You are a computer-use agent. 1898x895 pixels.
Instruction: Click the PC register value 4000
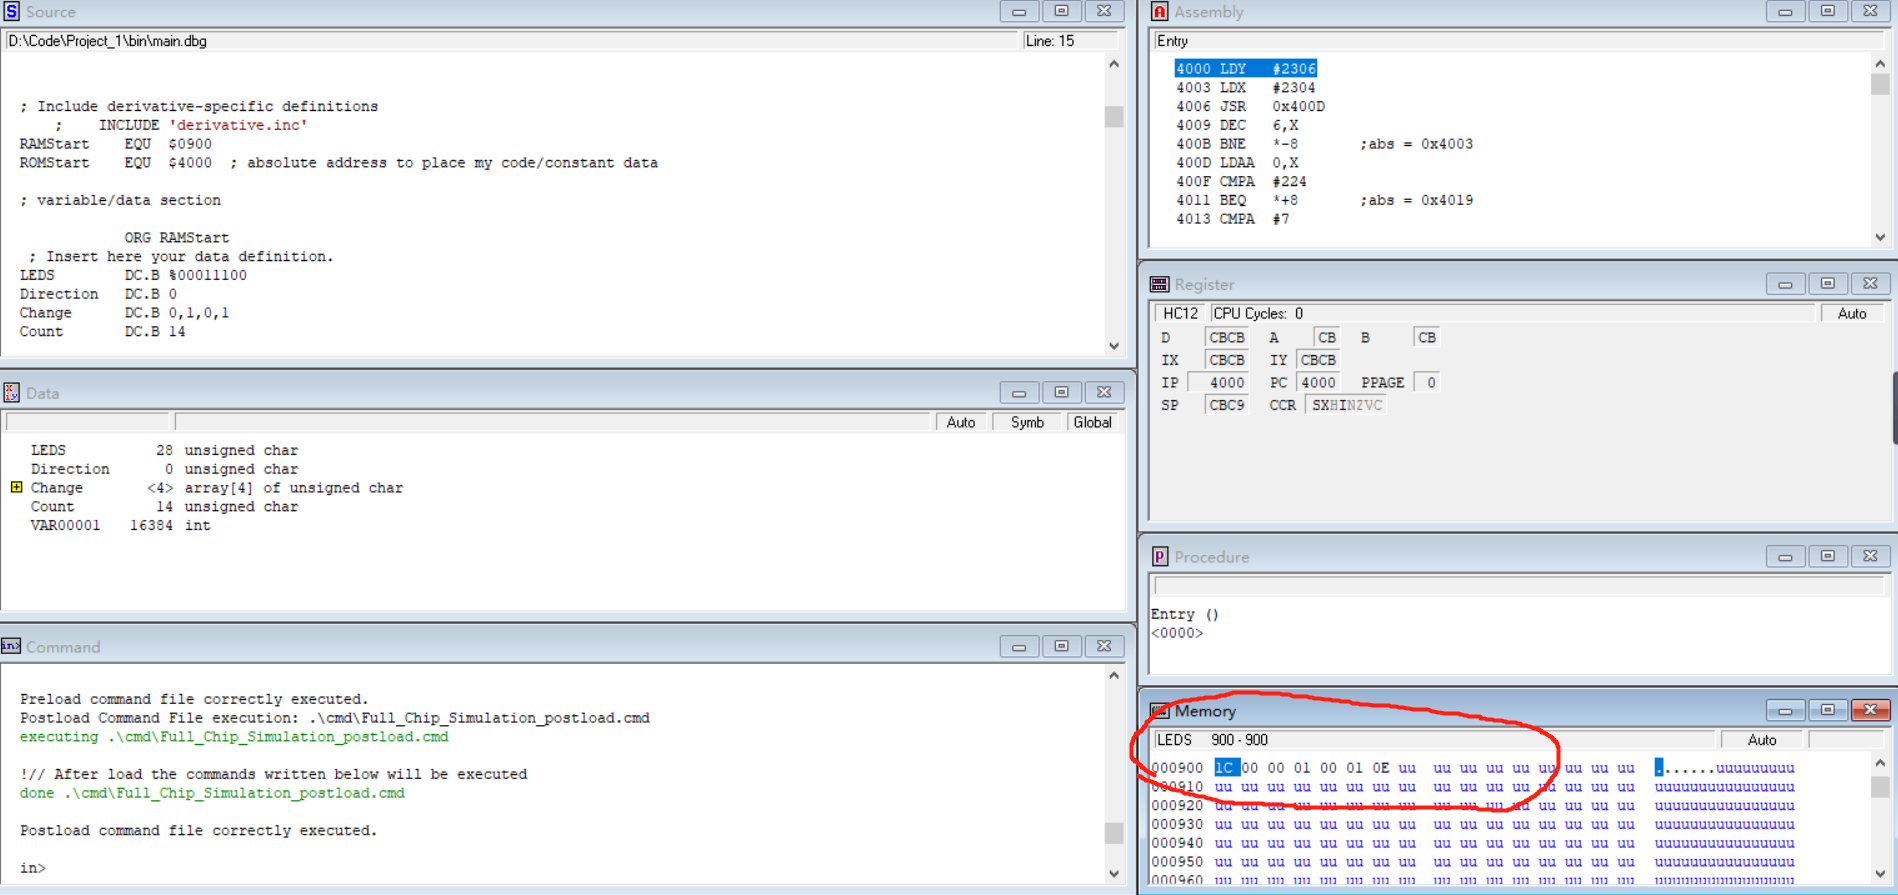pyautogui.click(x=1317, y=382)
